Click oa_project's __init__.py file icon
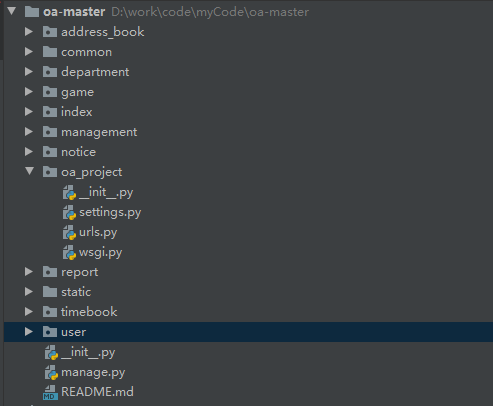This screenshot has width=493, height=406. 69,192
